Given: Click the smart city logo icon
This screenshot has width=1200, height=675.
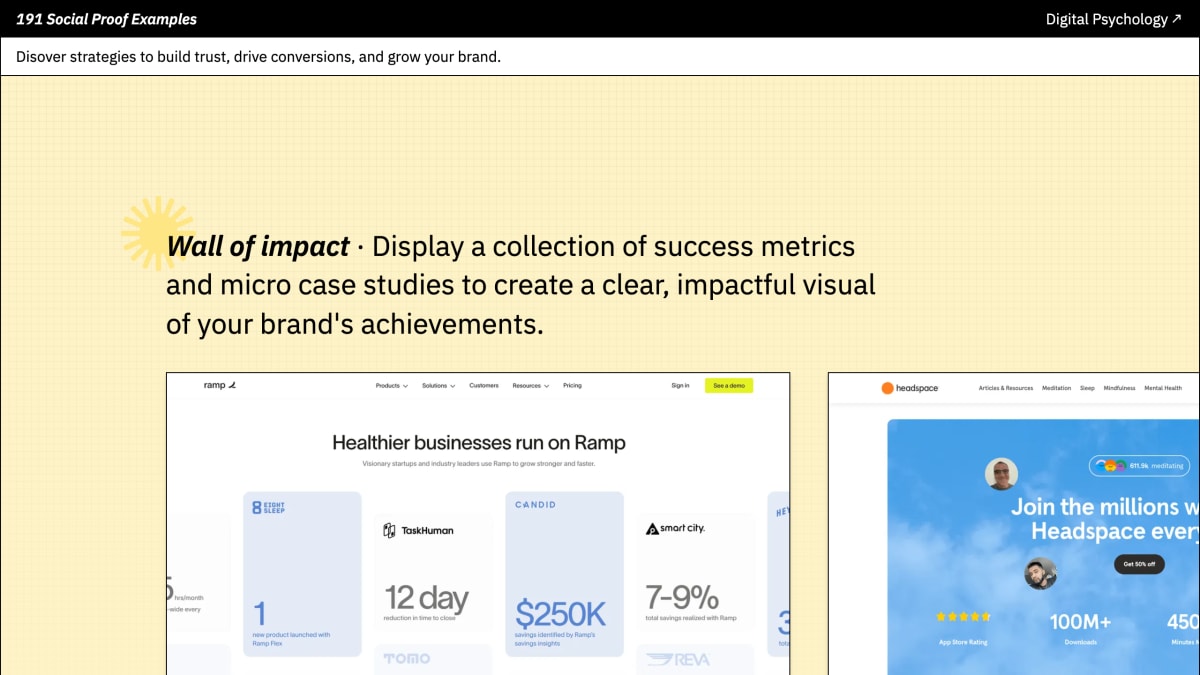Looking at the screenshot, I should (652, 529).
